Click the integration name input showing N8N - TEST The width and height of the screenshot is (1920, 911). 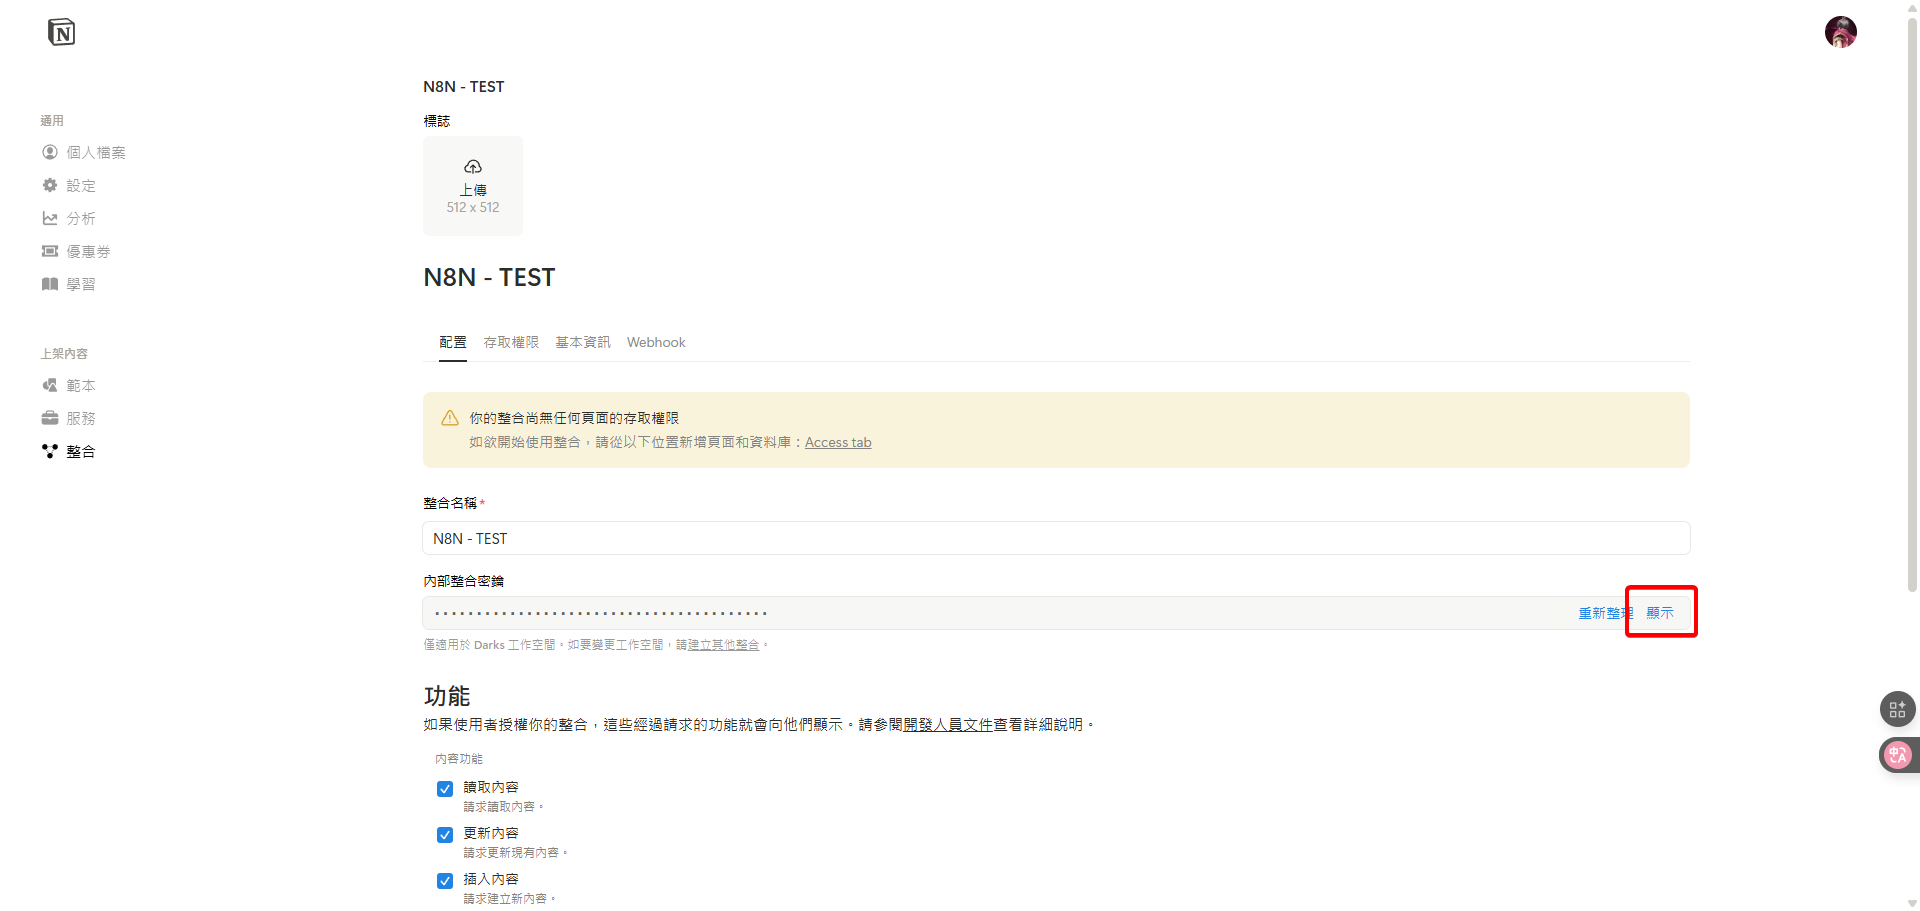click(900, 538)
